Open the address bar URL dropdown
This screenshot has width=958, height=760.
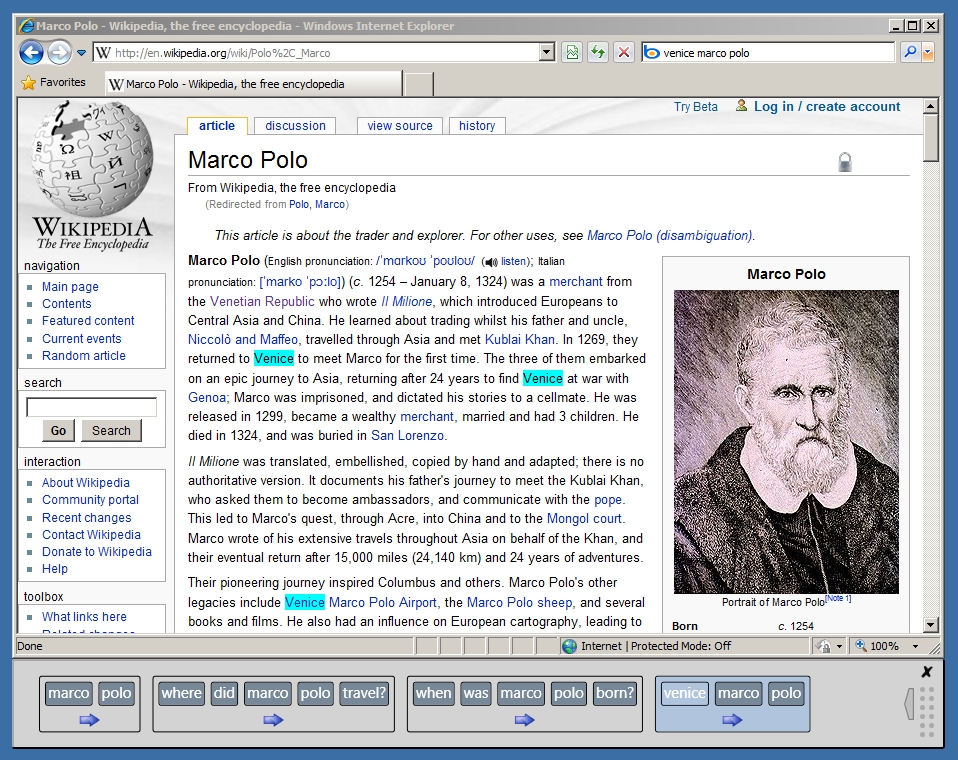point(546,53)
